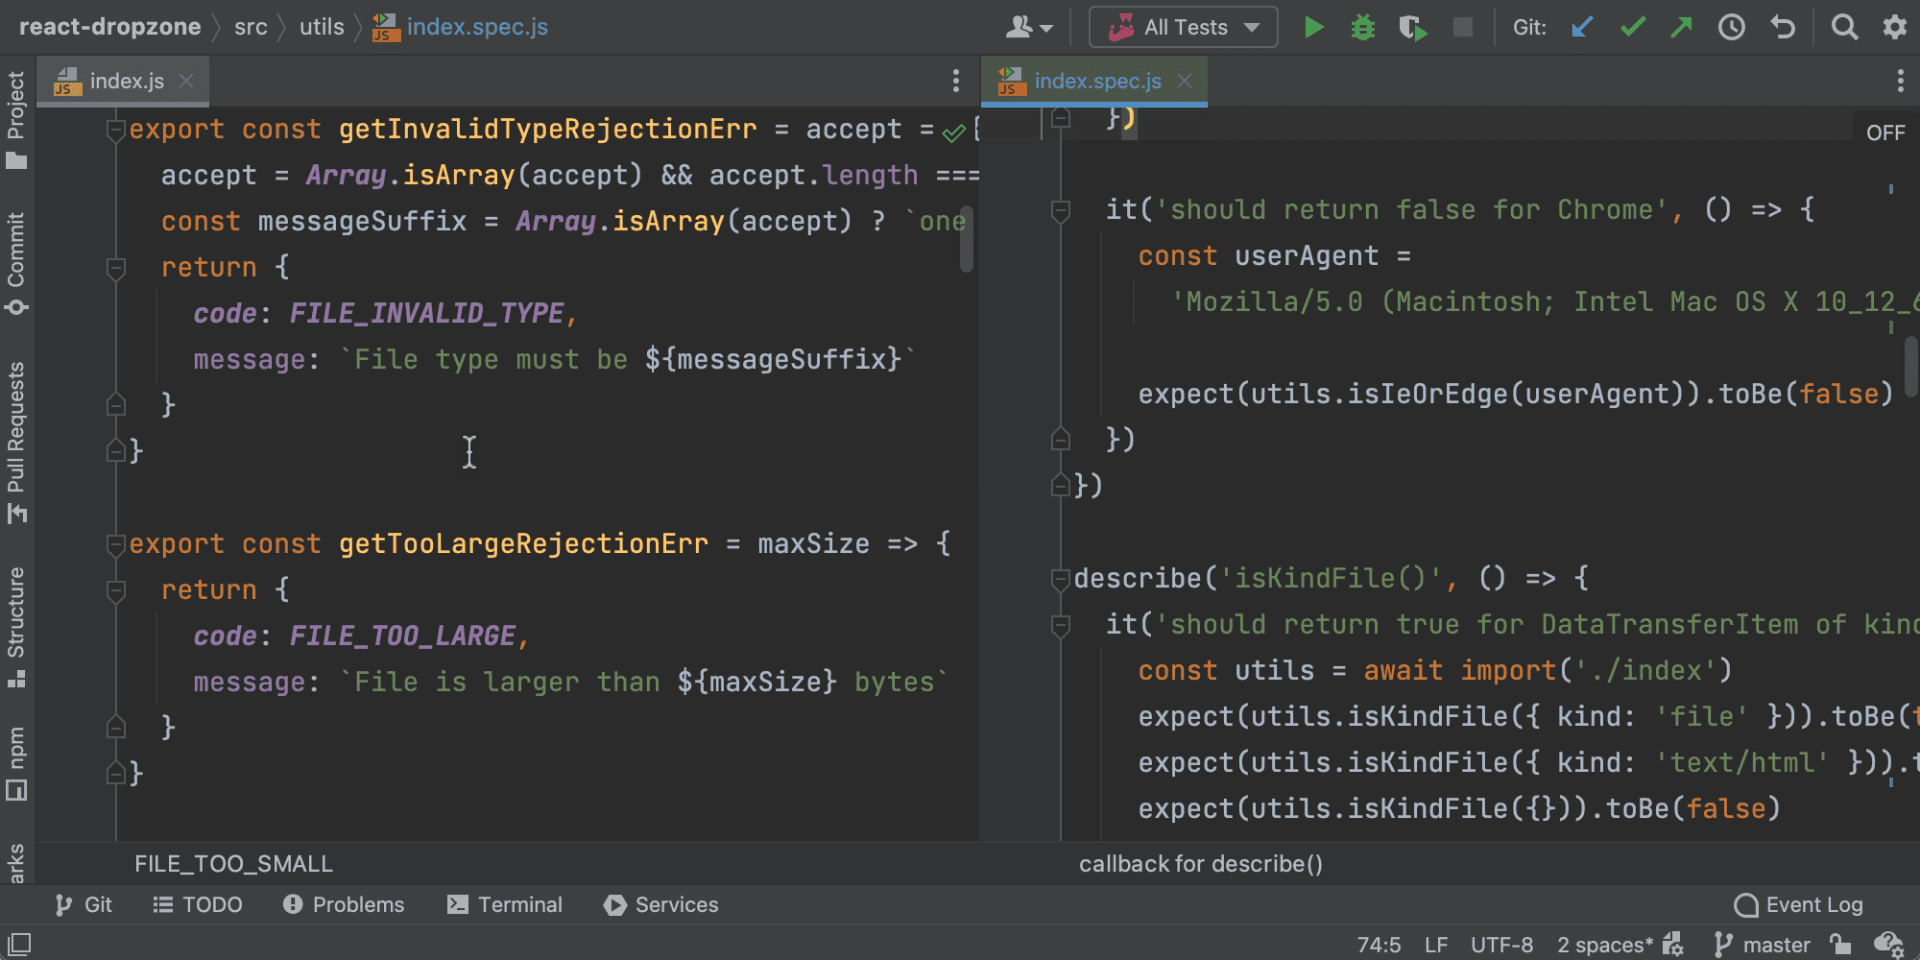Open the Services tool window
The height and width of the screenshot is (960, 1920).
click(x=661, y=905)
